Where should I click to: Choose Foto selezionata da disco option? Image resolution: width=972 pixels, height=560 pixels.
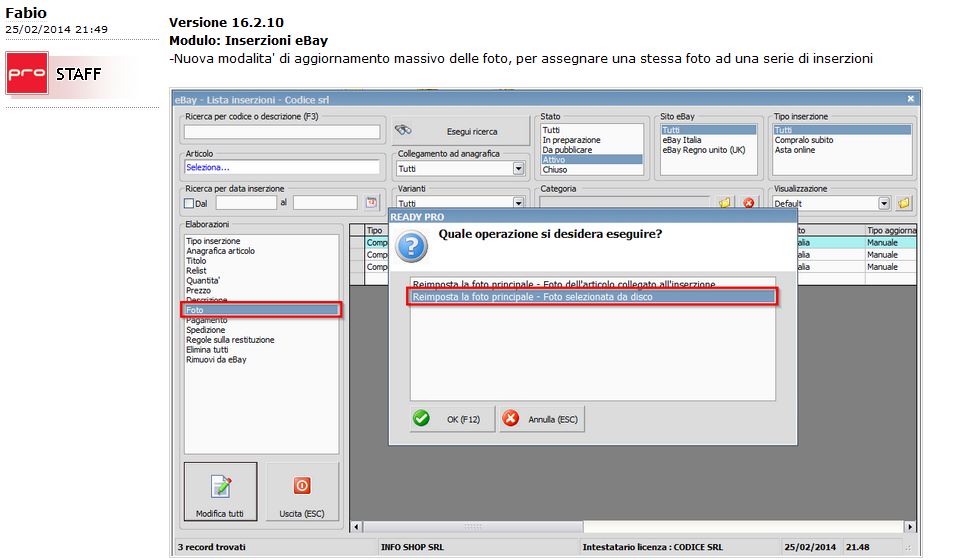592,297
